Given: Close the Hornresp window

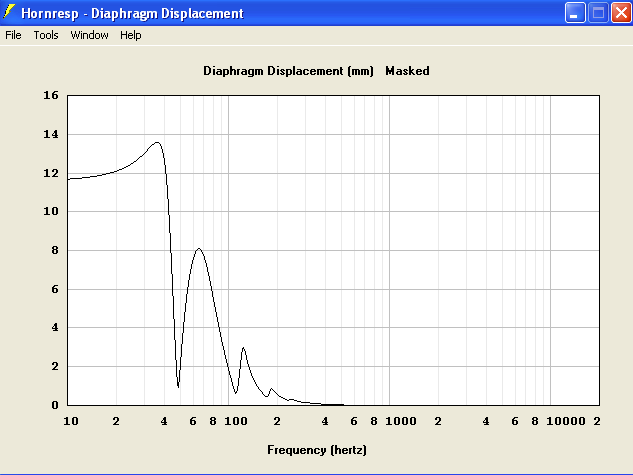Looking at the screenshot, I should 621,13.
